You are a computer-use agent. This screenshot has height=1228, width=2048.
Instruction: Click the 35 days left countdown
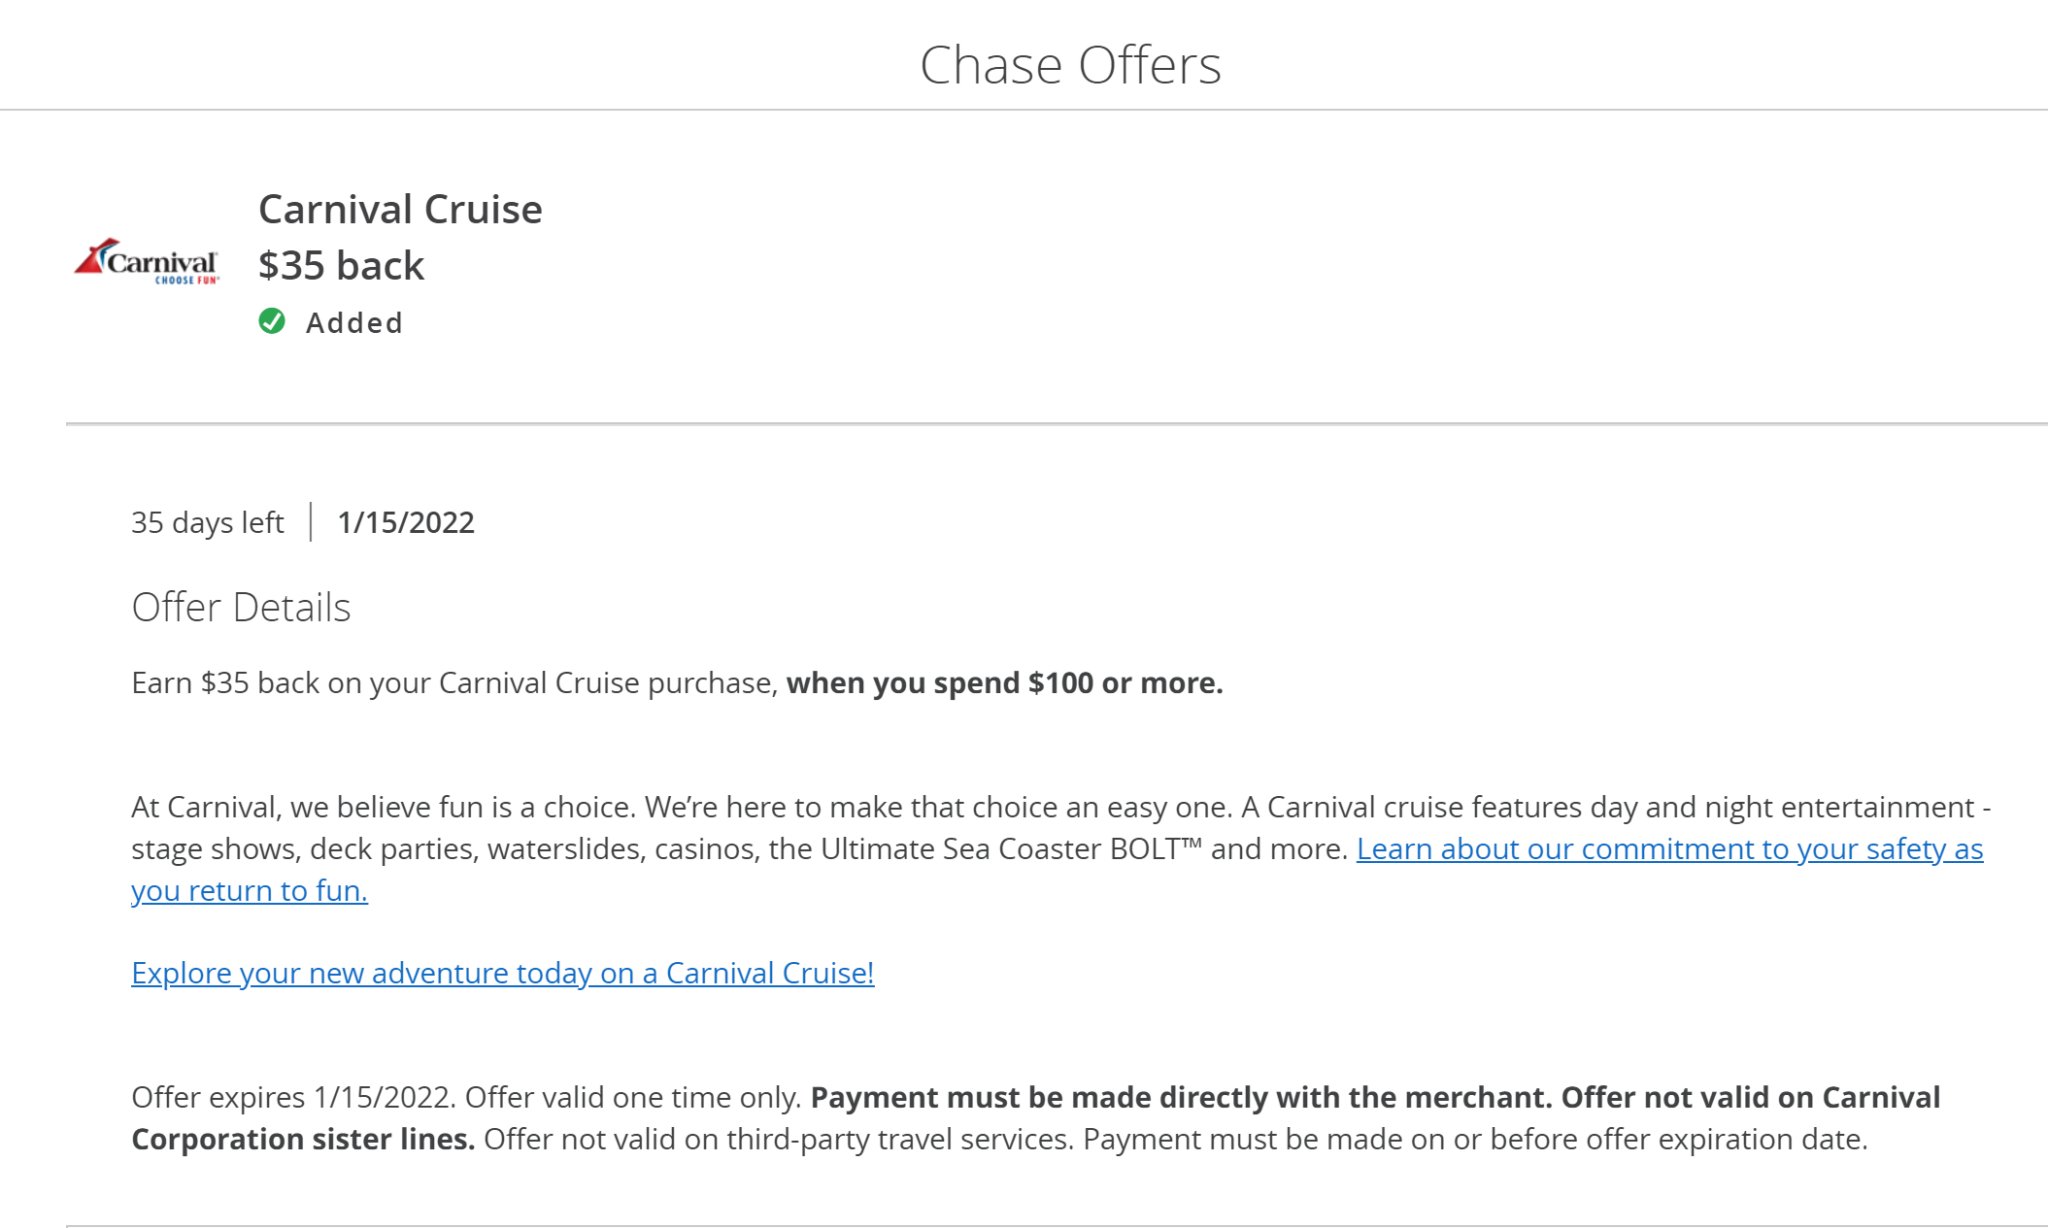[x=207, y=521]
